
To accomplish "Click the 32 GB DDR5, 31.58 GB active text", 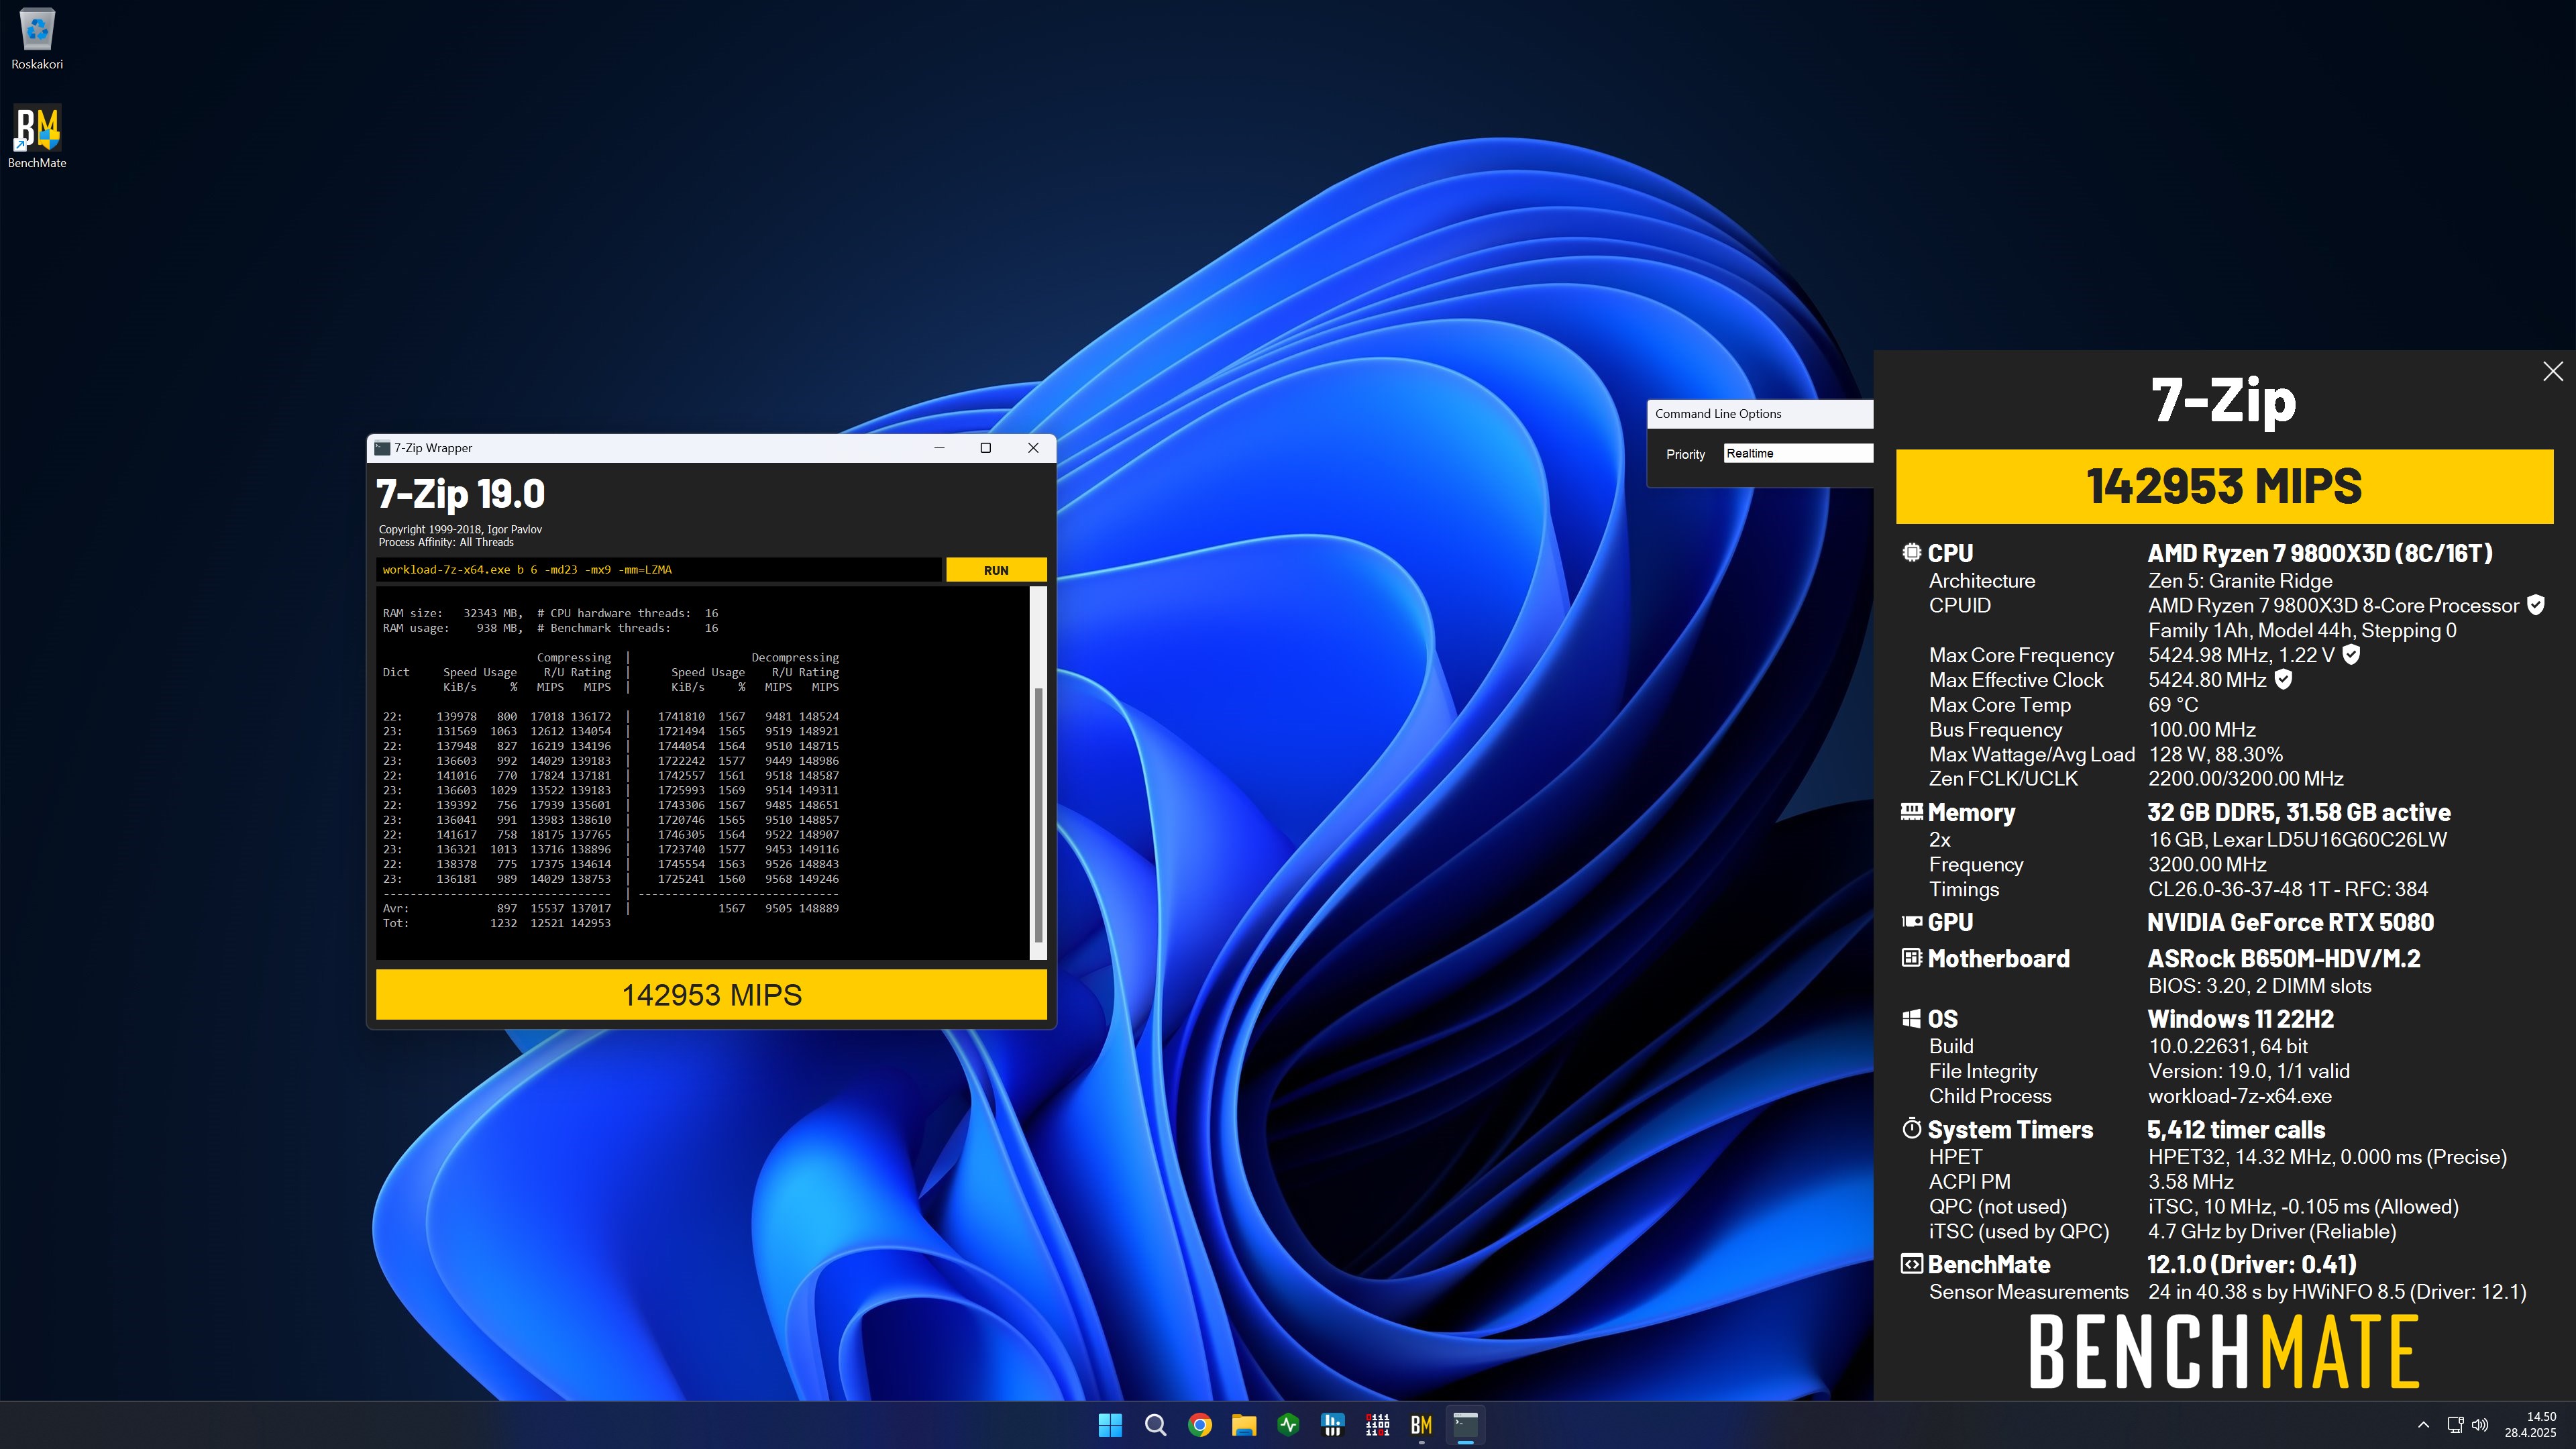I will pyautogui.click(x=2298, y=813).
